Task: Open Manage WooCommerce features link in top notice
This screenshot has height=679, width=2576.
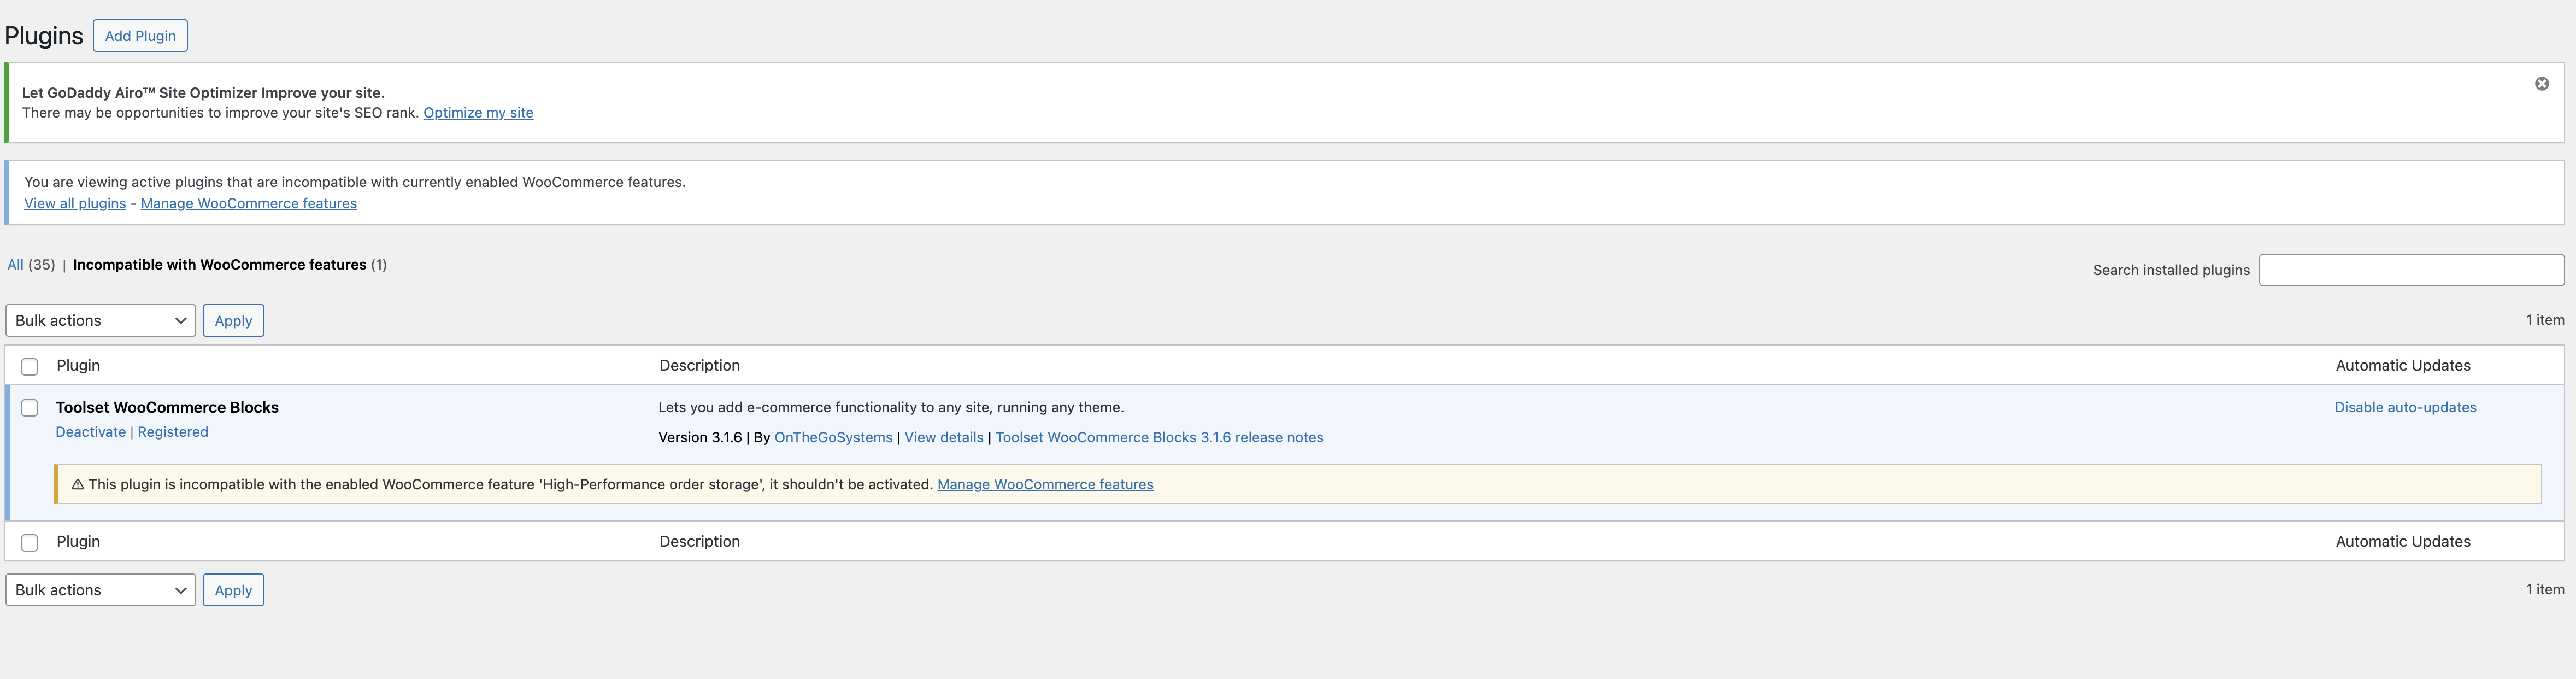Action: [249, 204]
